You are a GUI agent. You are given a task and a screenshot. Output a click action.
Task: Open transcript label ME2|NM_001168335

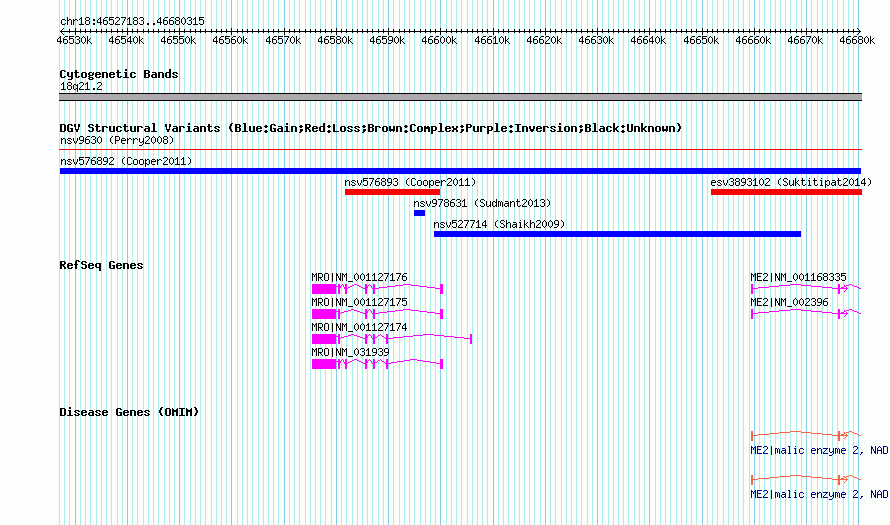[798, 277]
